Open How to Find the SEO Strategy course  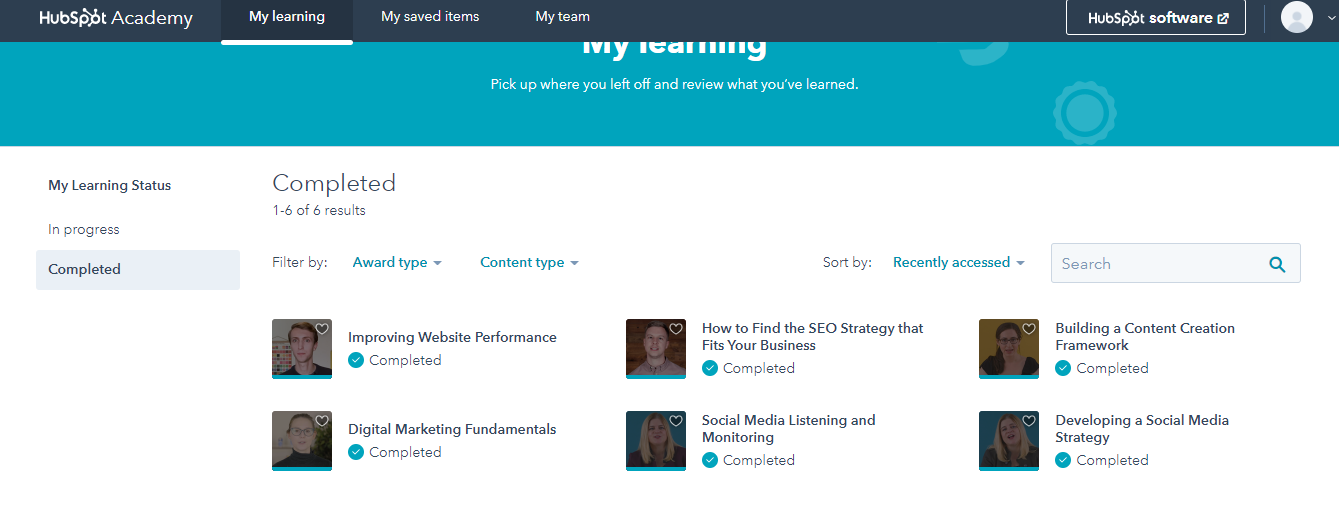click(x=813, y=337)
